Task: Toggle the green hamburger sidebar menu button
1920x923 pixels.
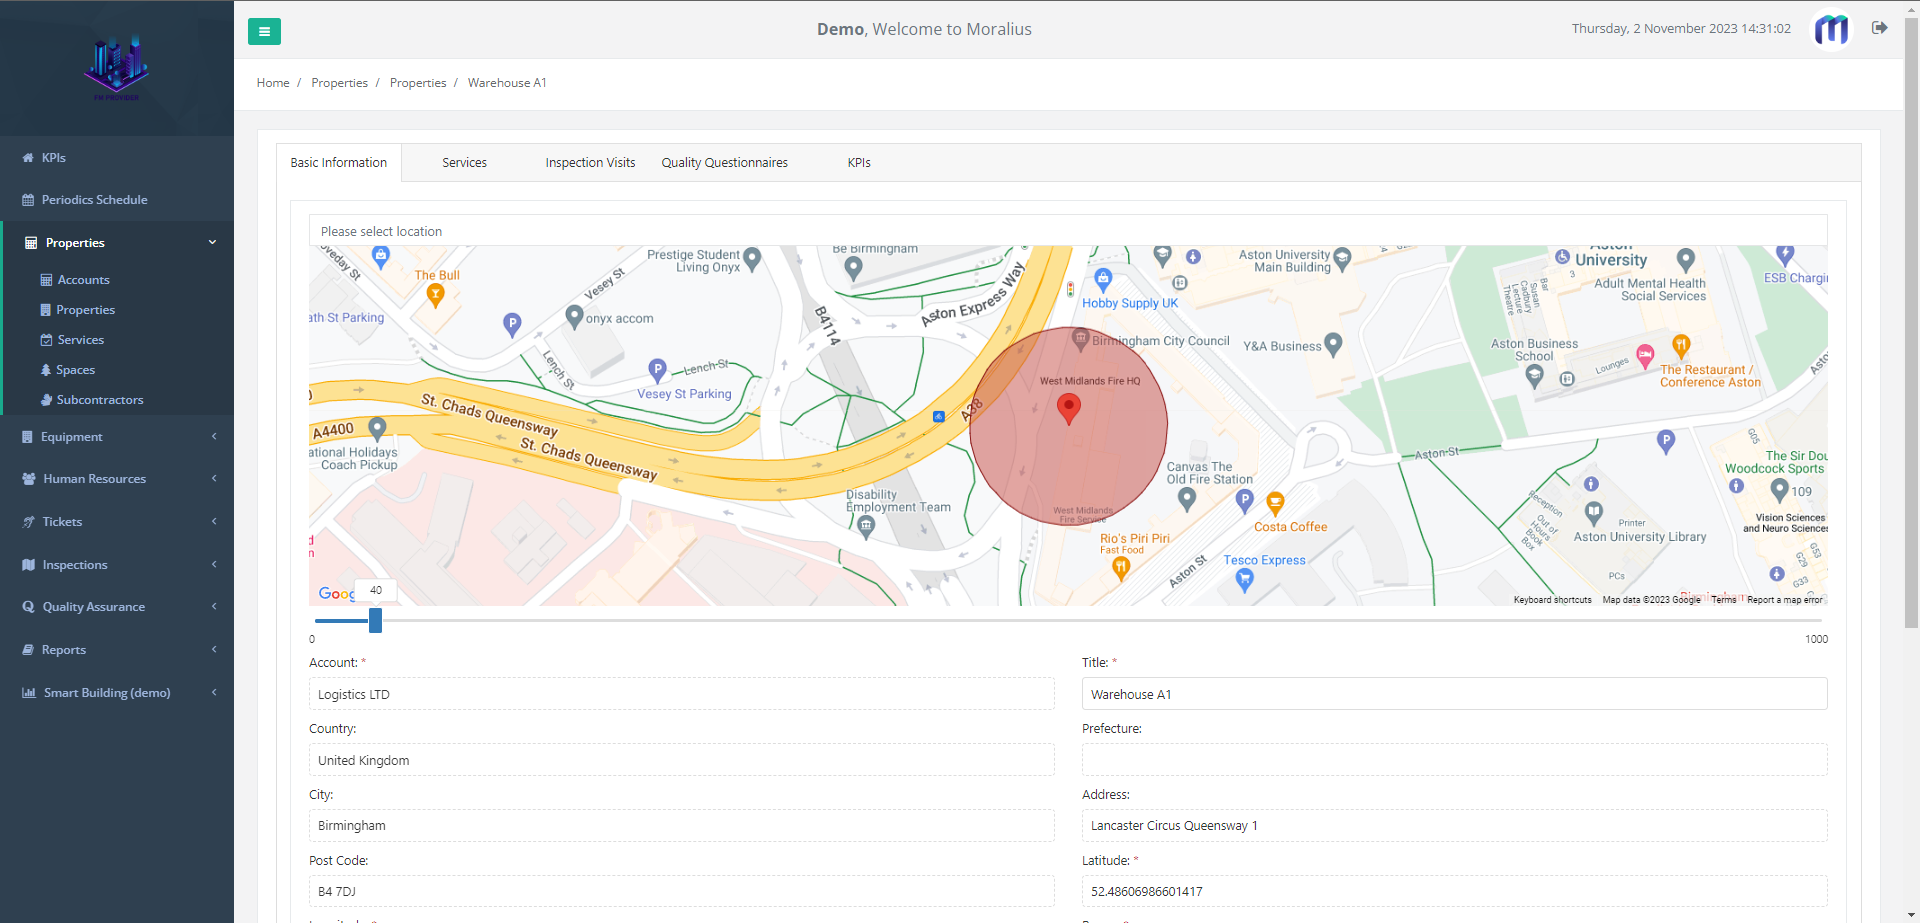Action: (264, 31)
